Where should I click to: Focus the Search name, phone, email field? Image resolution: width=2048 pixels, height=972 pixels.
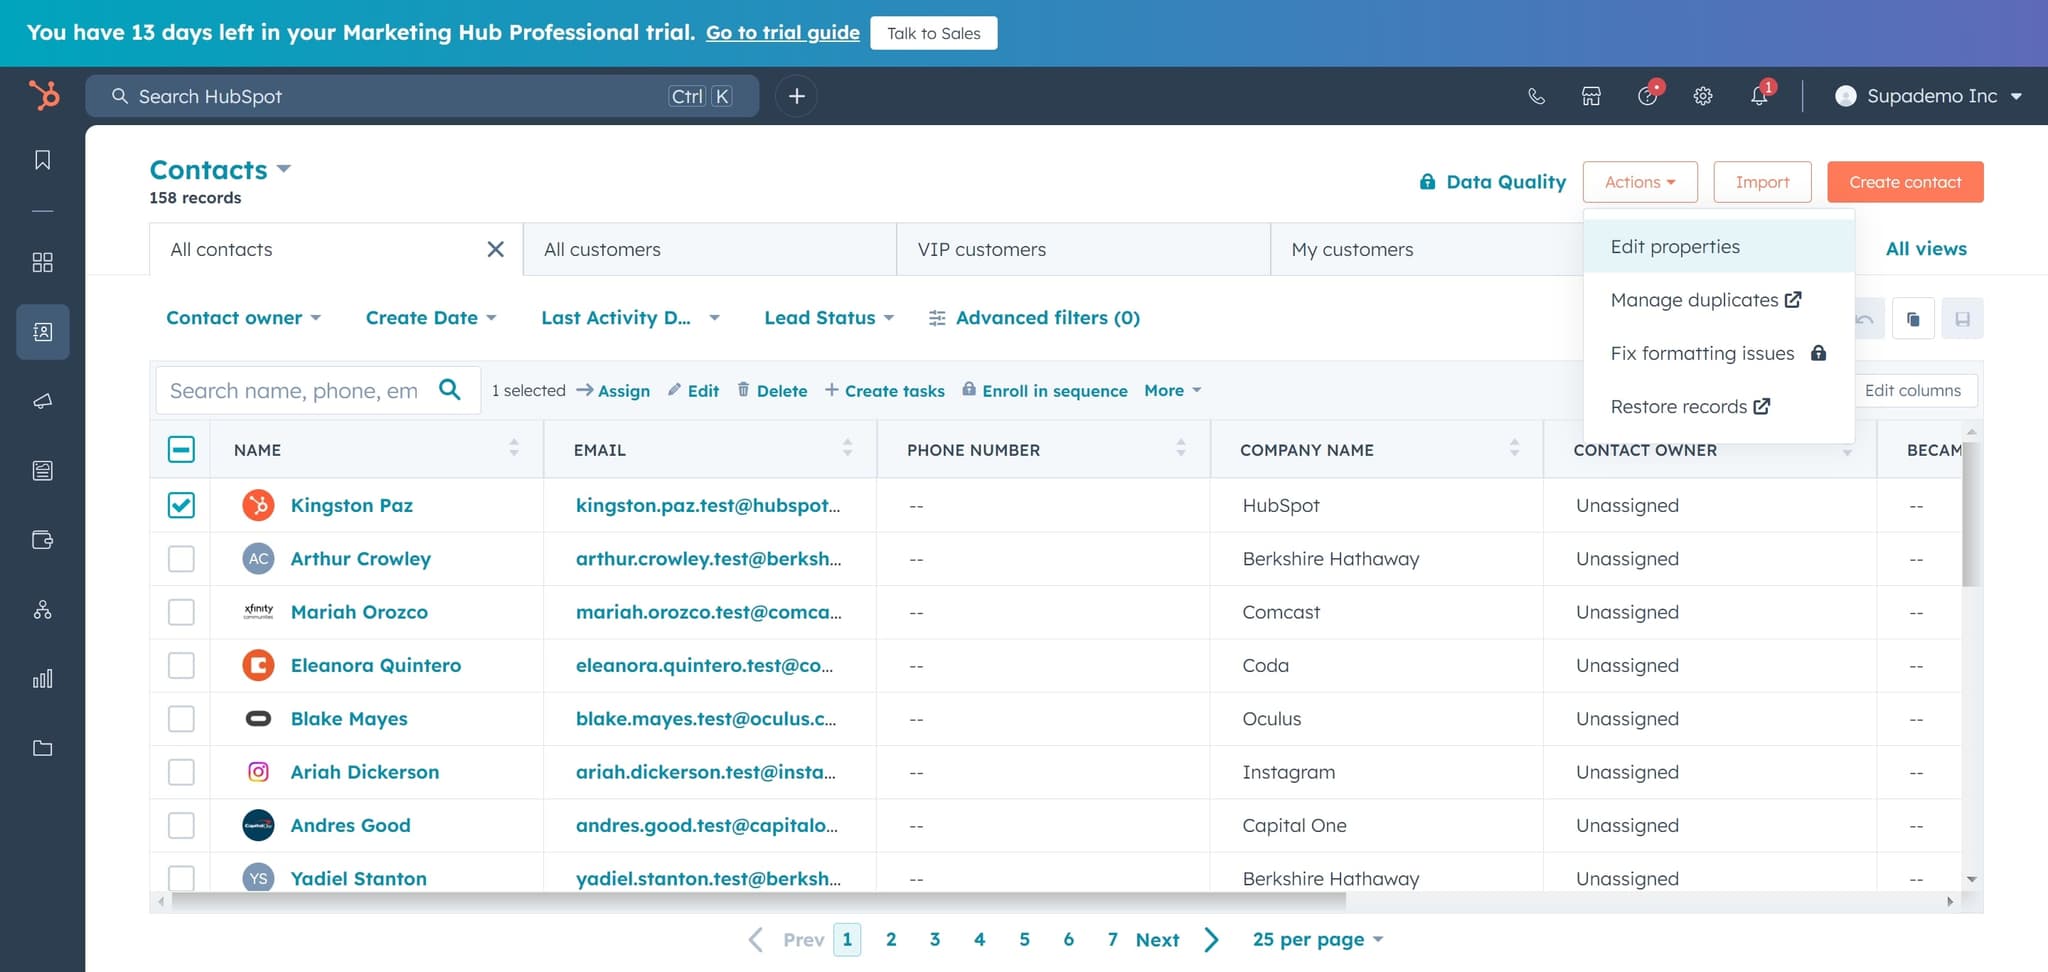click(294, 391)
